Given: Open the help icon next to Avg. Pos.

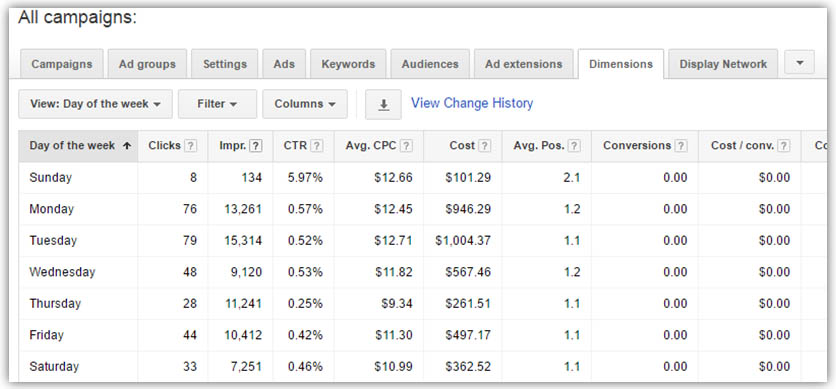Looking at the screenshot, I should [574, 146].
